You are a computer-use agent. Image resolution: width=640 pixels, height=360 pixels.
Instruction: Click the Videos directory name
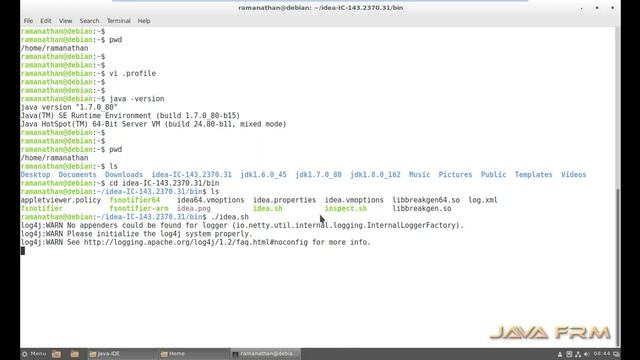click(x=573, y=175)
